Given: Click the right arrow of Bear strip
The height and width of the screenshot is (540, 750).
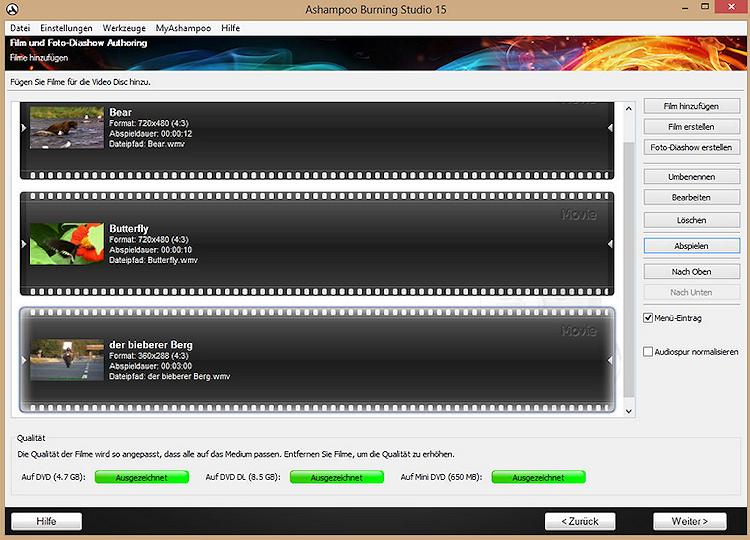Looking at the screenshot, I should [x=610, y=128].
